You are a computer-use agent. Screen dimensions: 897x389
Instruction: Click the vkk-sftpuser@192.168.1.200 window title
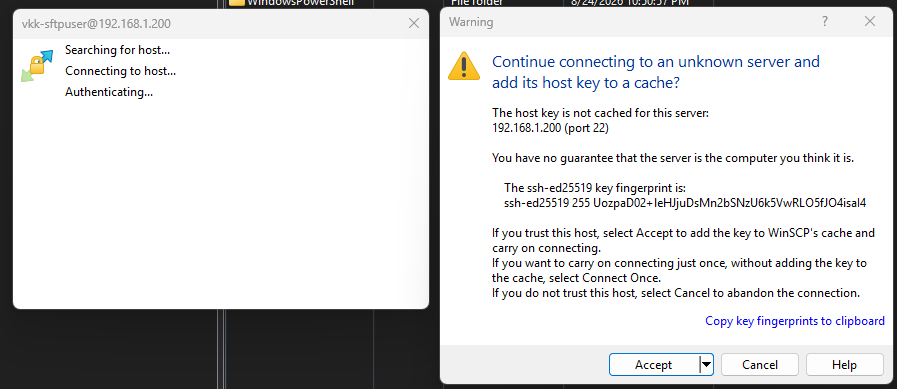coord(96,23)
